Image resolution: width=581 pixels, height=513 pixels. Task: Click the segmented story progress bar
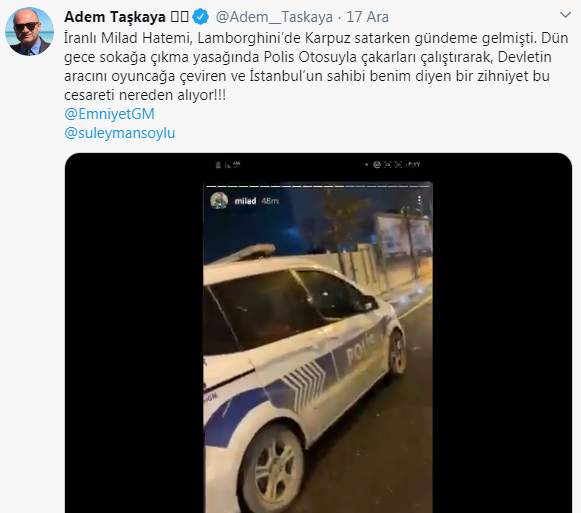(318, 186)
